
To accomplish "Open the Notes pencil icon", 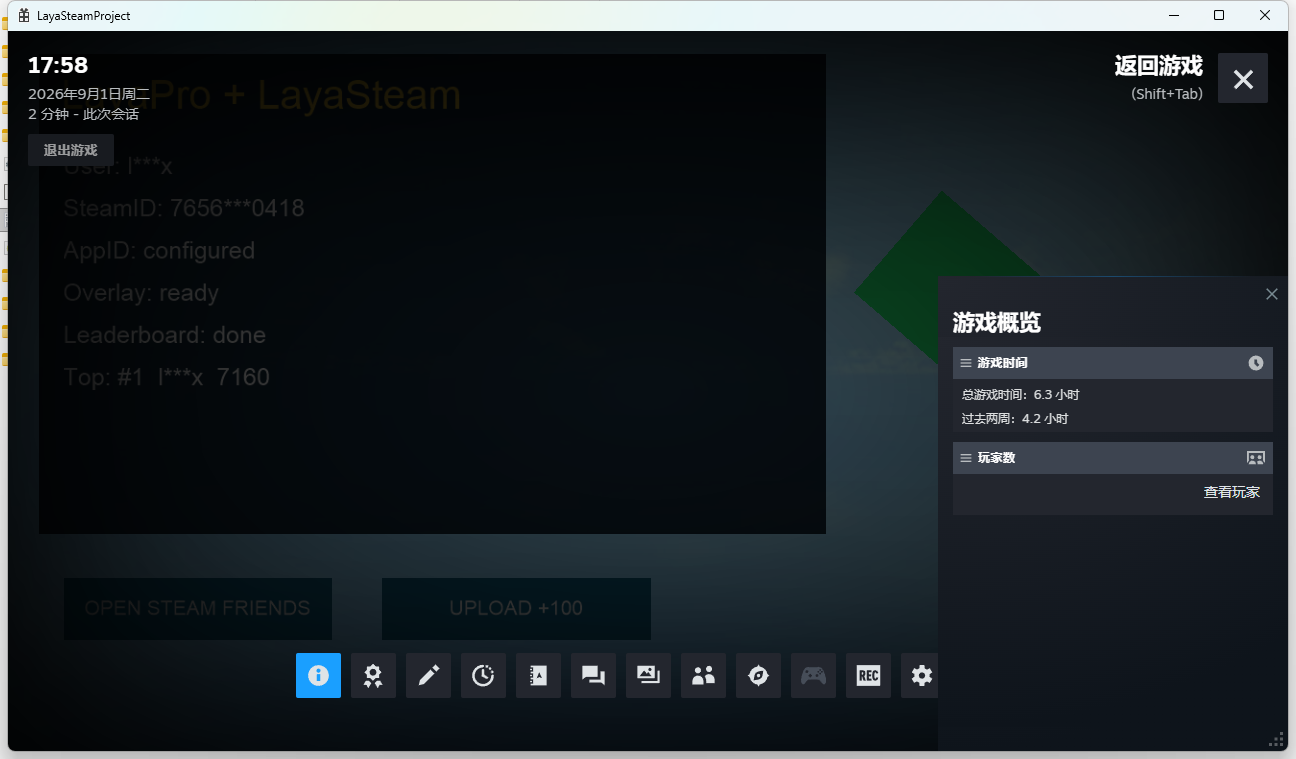I will (x=428, y=675).
